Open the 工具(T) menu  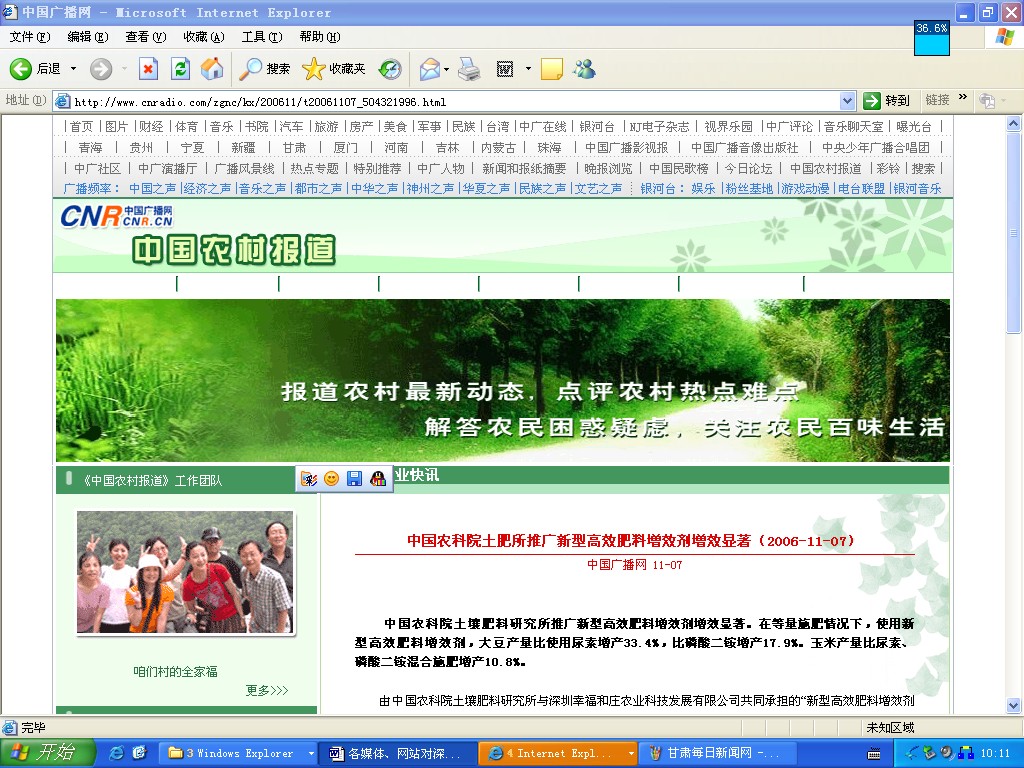[x=262, y=37]
